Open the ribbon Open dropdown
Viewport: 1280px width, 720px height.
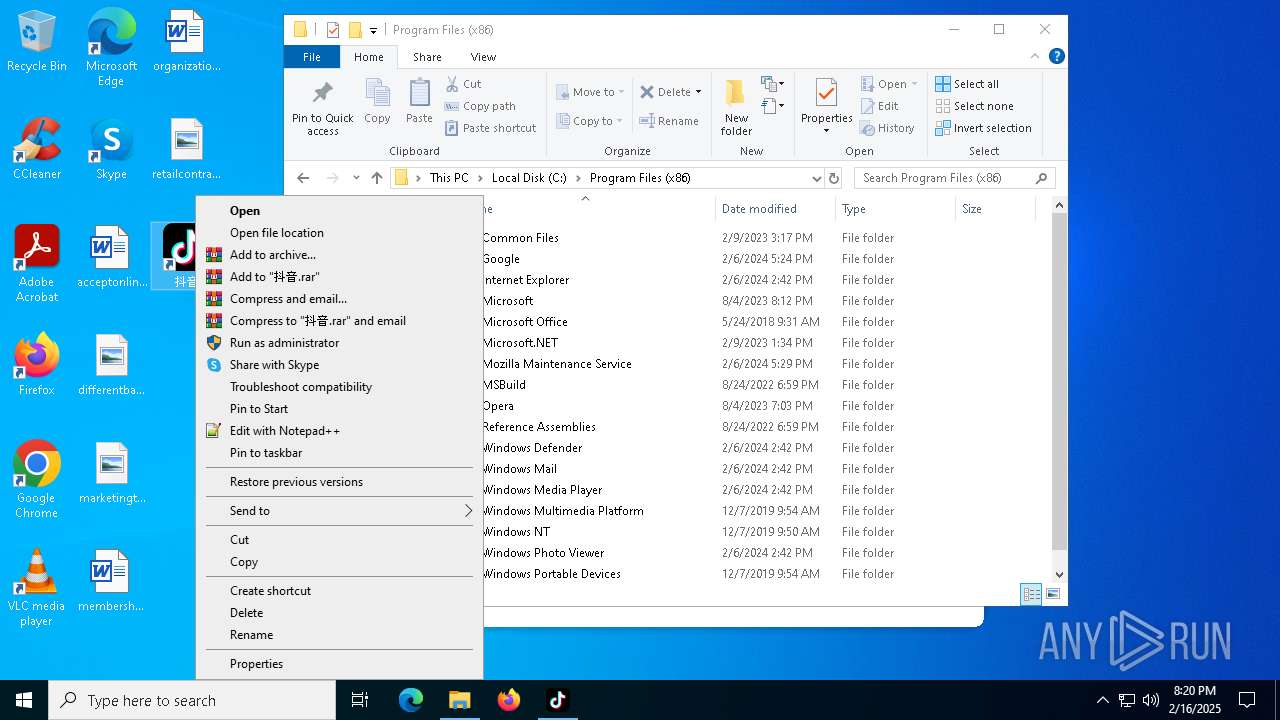tap(889, 84)
